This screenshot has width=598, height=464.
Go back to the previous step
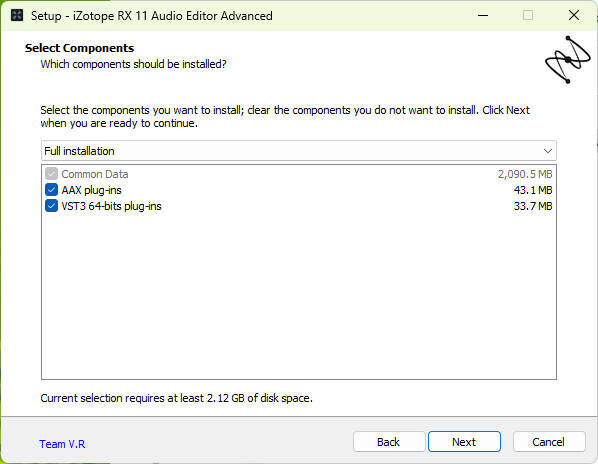point(389,442)
